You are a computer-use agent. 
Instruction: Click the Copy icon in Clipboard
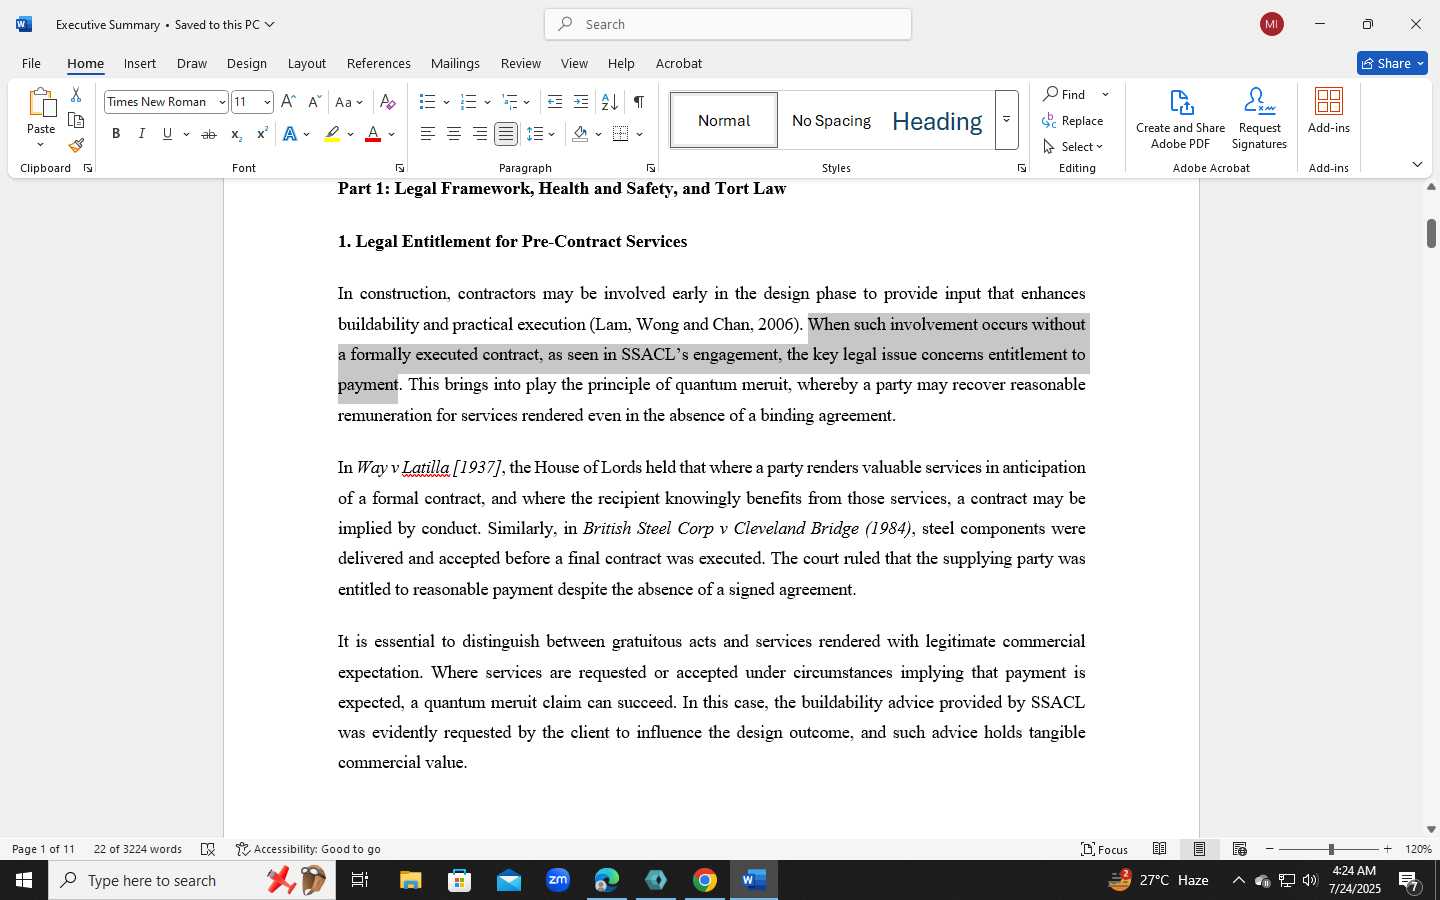76,120
